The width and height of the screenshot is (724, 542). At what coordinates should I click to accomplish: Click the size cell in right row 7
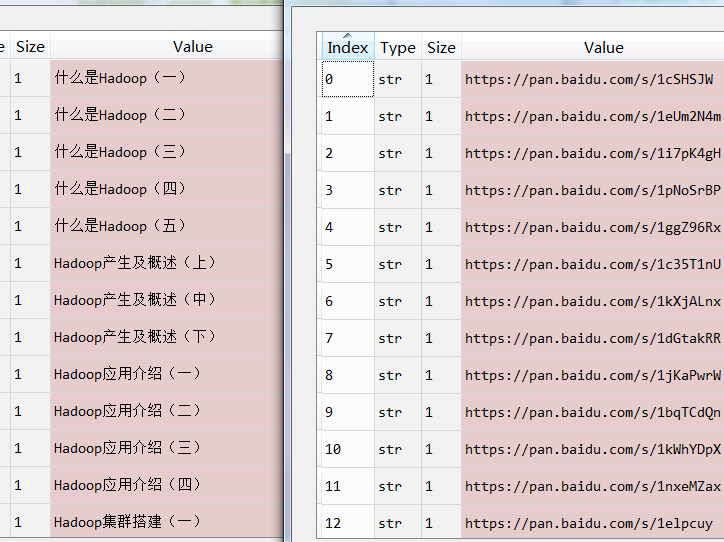click(441, 337)
